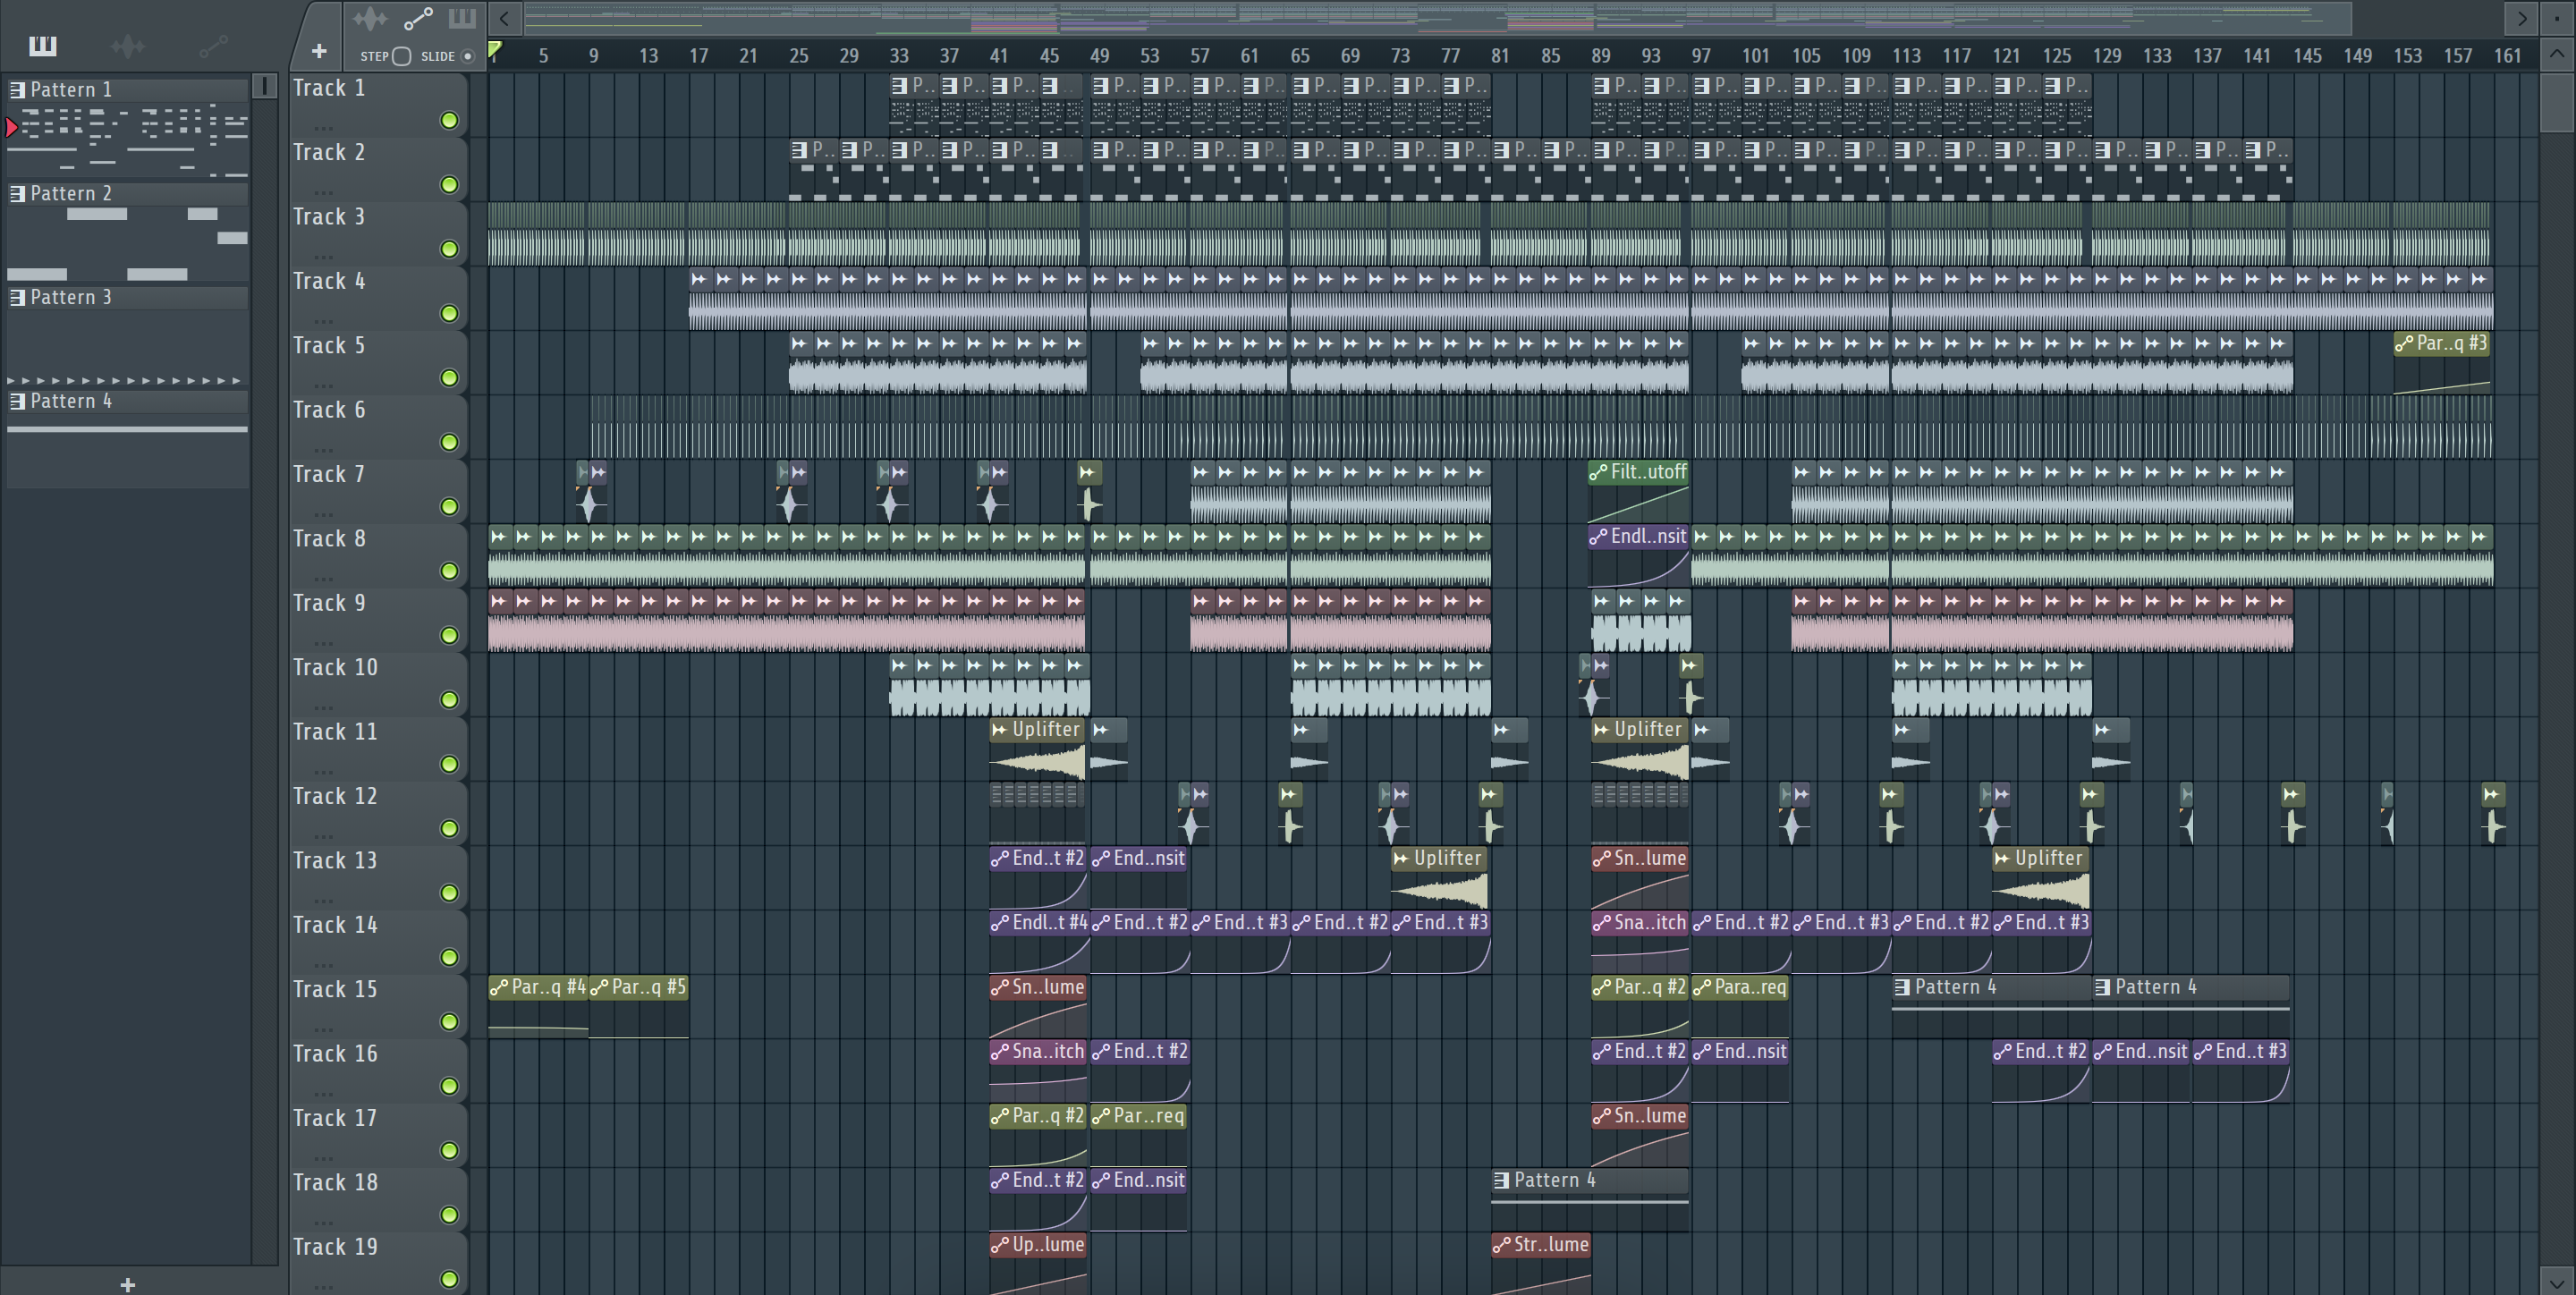Select the Track 9 header label
Screen dimensions: 2576x1295
click(329, 604)
